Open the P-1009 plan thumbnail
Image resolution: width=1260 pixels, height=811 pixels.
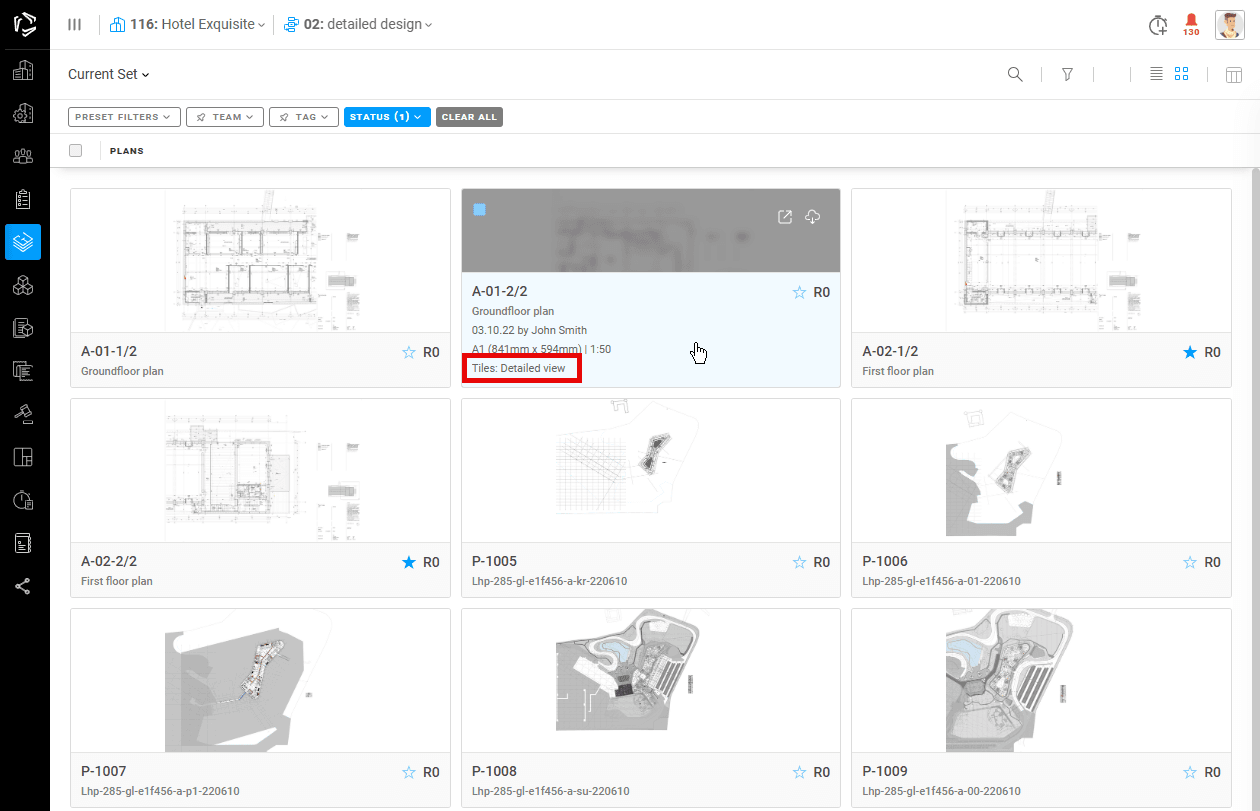pyautogui.click(x=1041, y=680)
